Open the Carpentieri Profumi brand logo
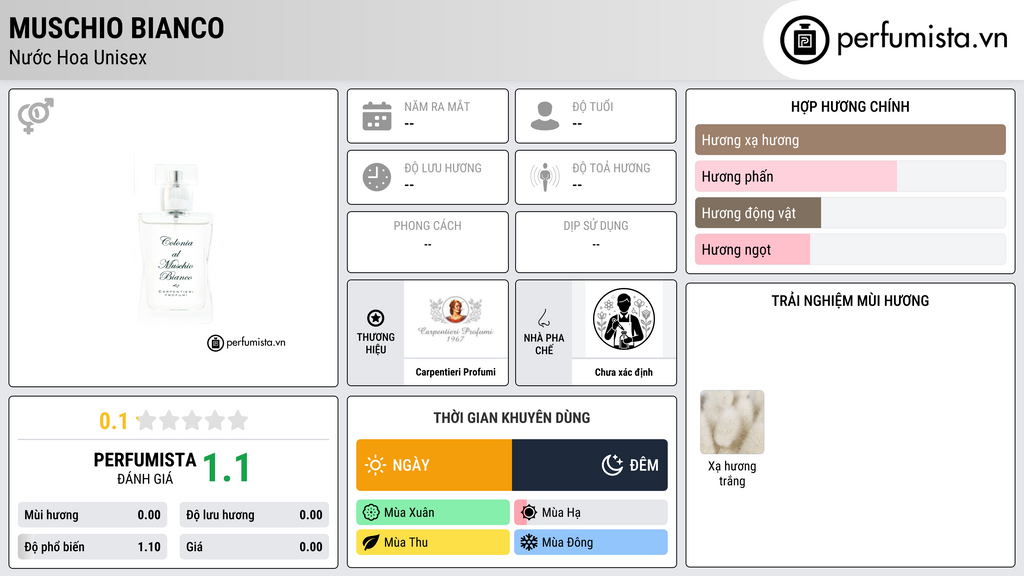The height and width of the screenshot is (576, 1024). click(x=456, y=319)
